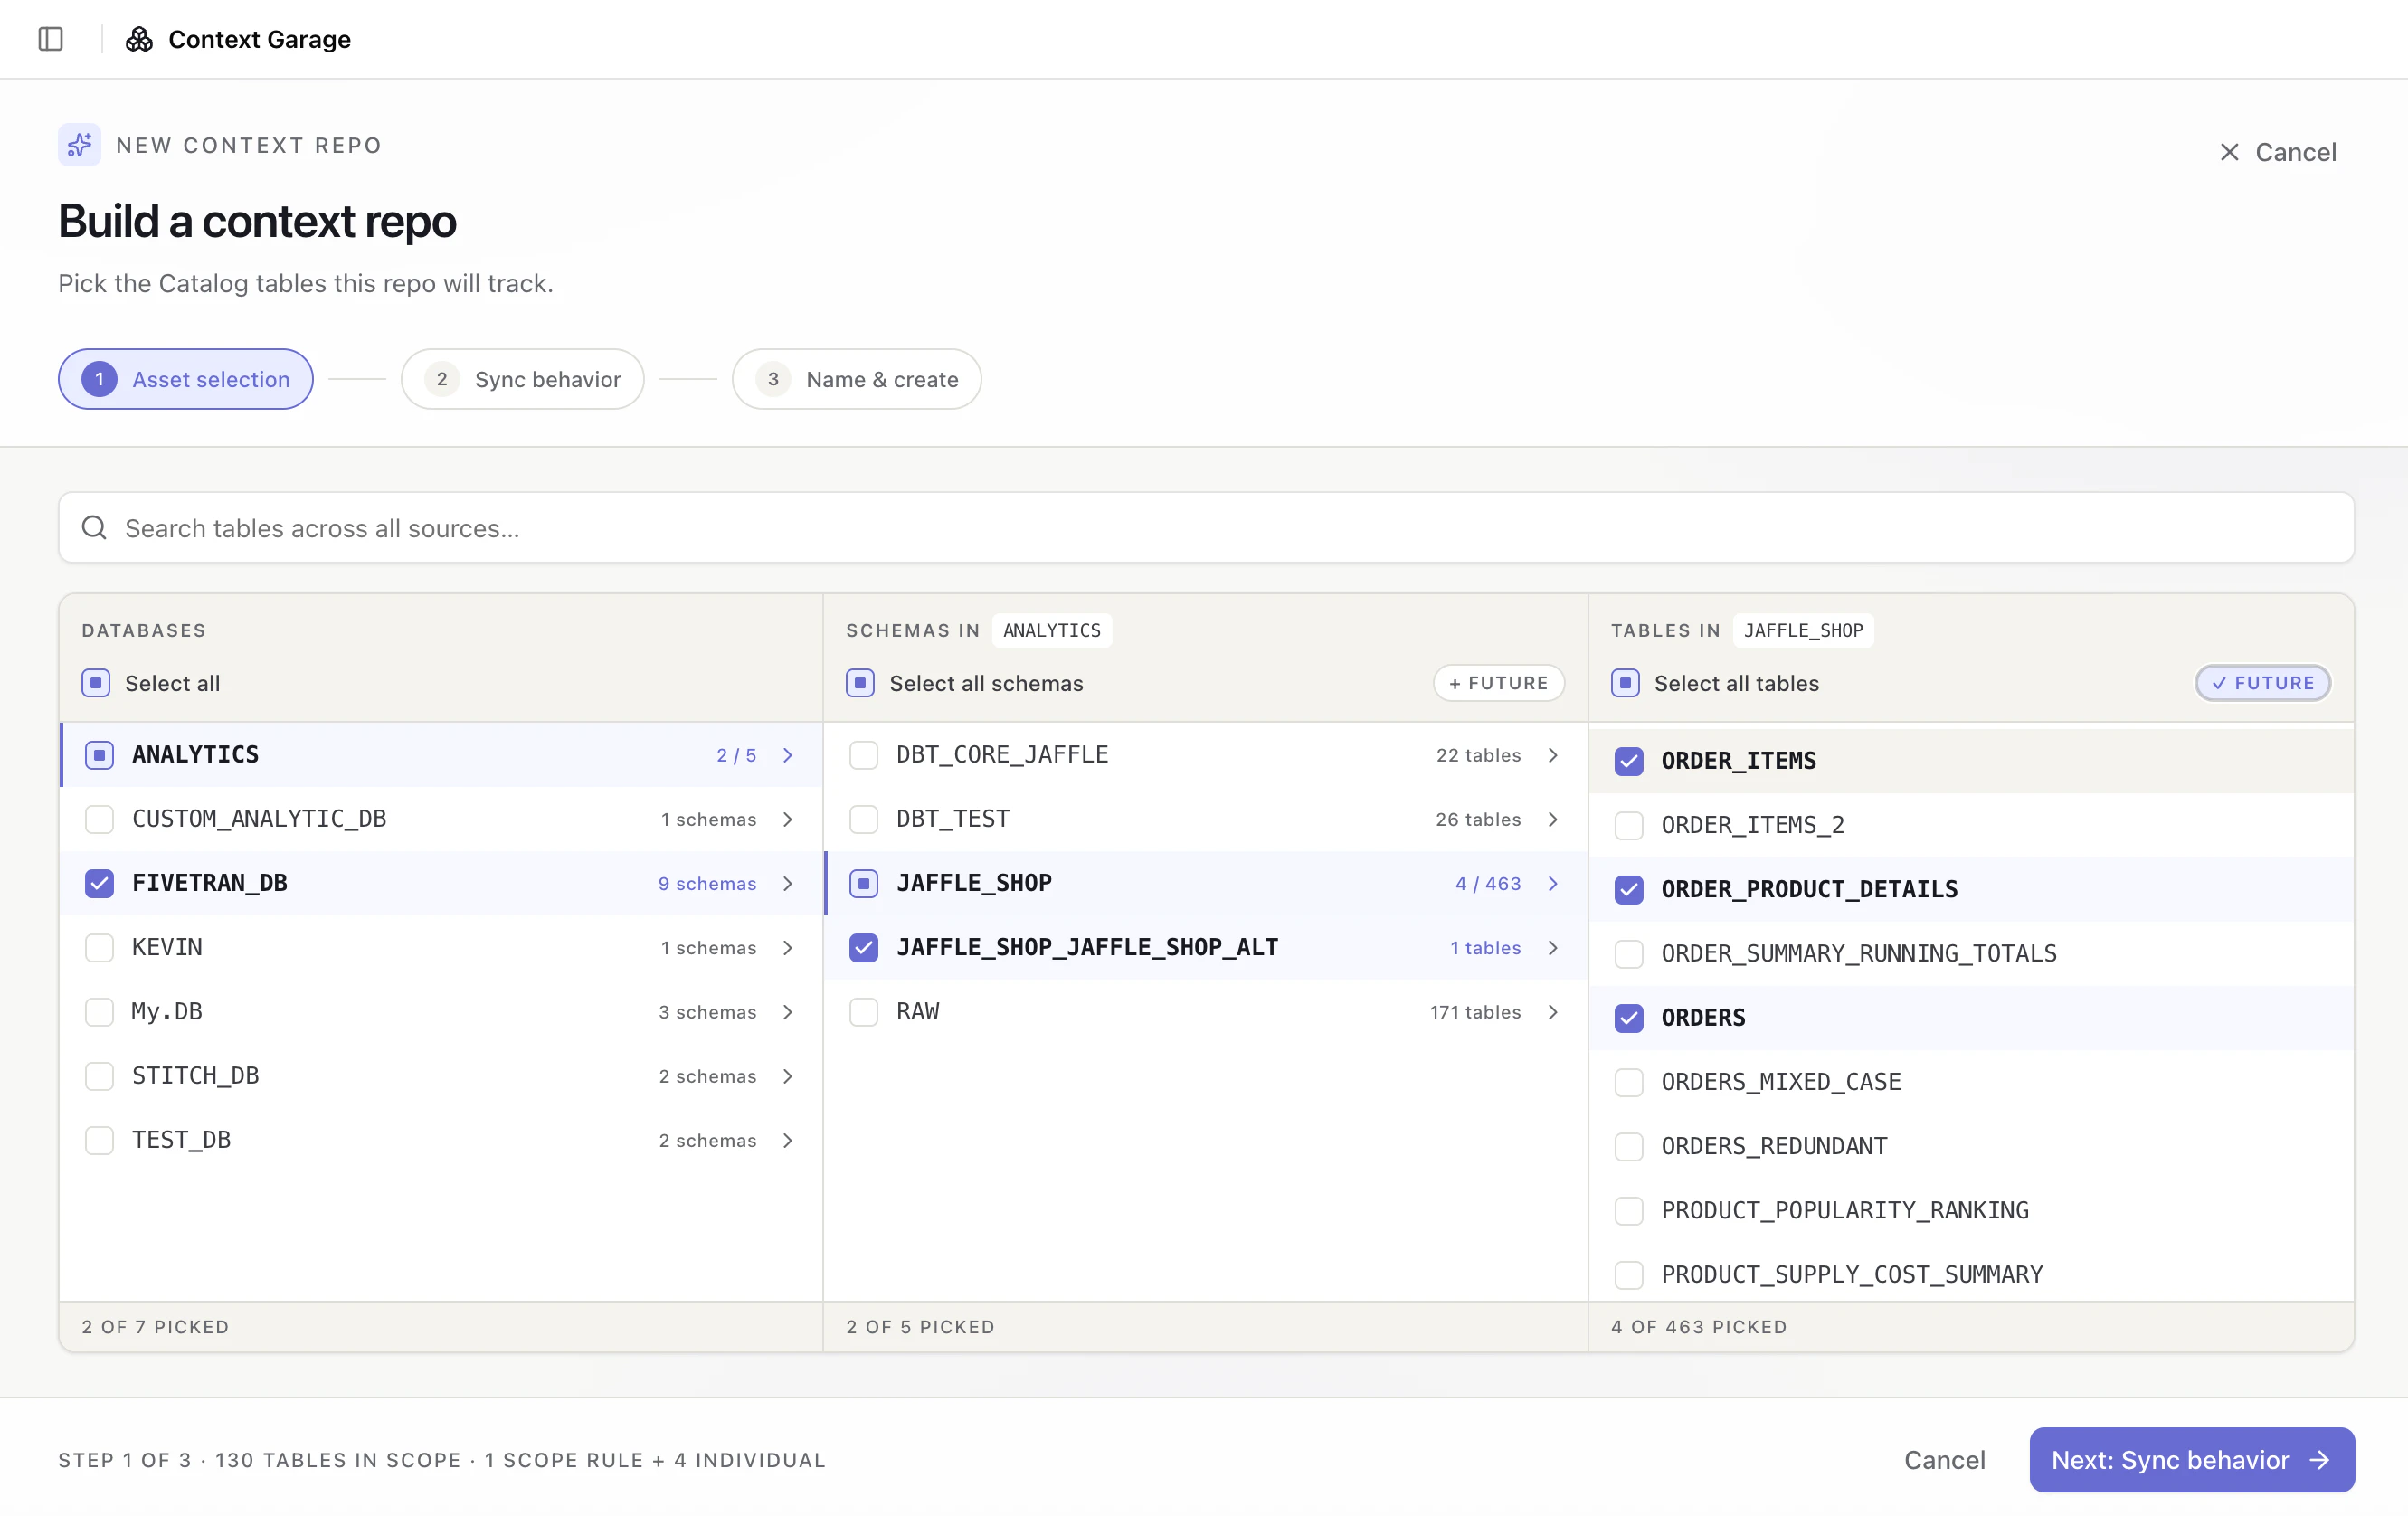This screenshot has height=1516, width=2408.
Task: Go to the Name & create step
Action: [856, 379]
